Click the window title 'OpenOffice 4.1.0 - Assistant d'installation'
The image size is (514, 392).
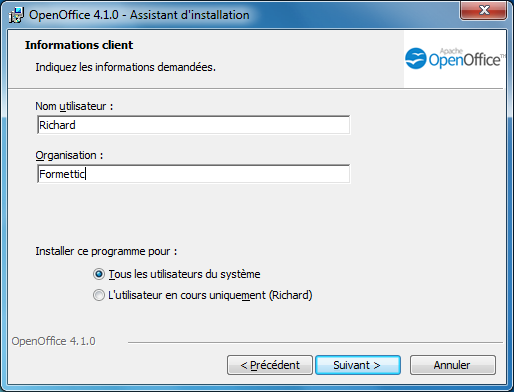point(139,15)
